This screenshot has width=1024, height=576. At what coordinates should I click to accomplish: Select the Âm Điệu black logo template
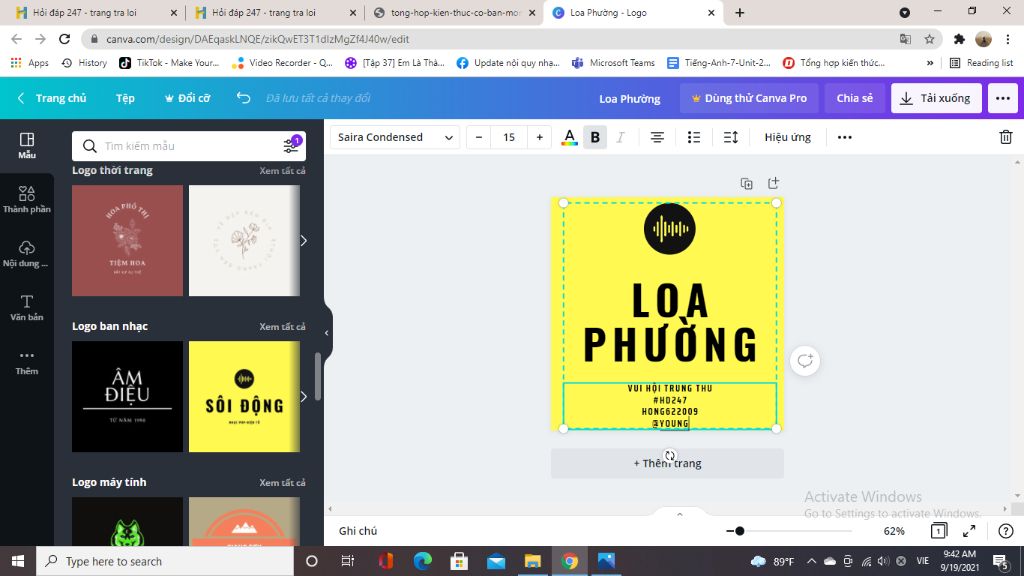(127, 396)
